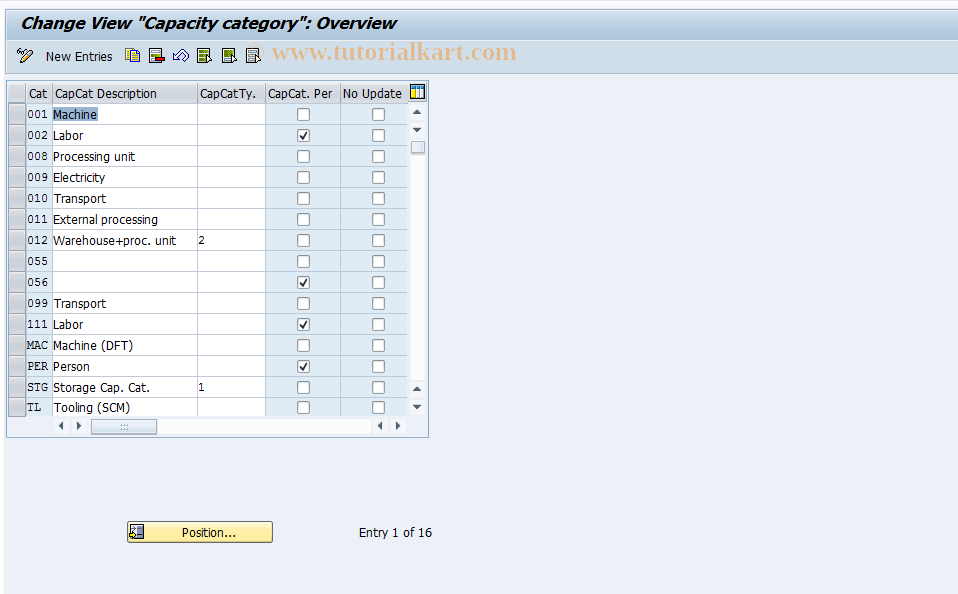Check No Update for STG Storage Cap. Cat.
958x594 pixels.
click(x=378, y=387)
